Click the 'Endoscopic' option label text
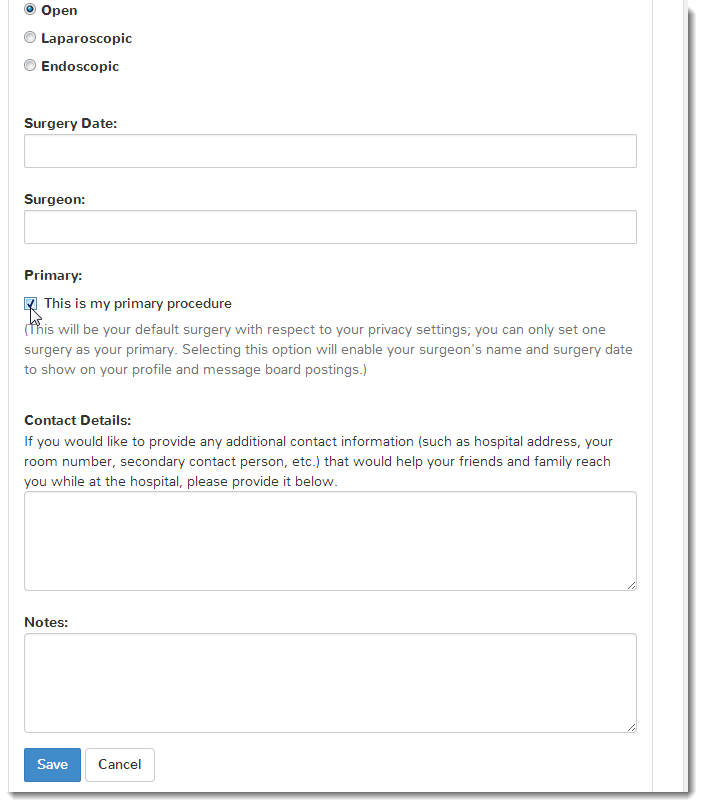Screen dimensions: 703x807 click(80, 66)
